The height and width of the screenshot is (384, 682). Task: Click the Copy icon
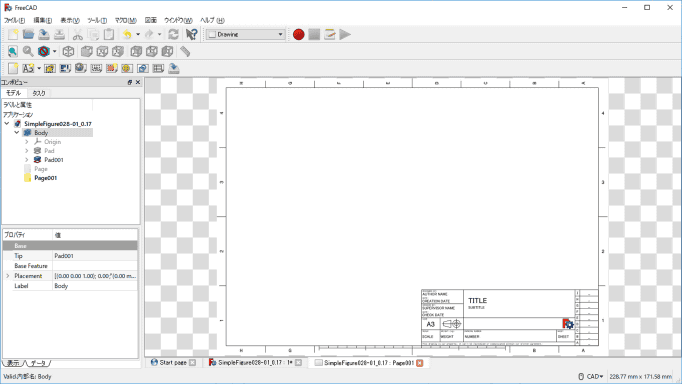93,34
